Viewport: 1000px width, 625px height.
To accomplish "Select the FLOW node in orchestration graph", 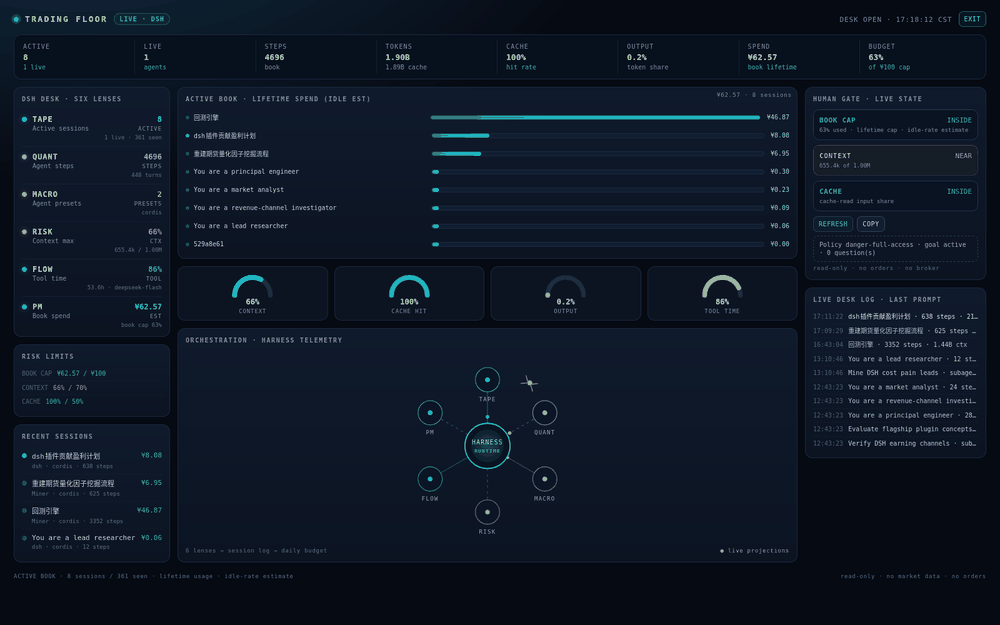I will (x=430, y=479).
